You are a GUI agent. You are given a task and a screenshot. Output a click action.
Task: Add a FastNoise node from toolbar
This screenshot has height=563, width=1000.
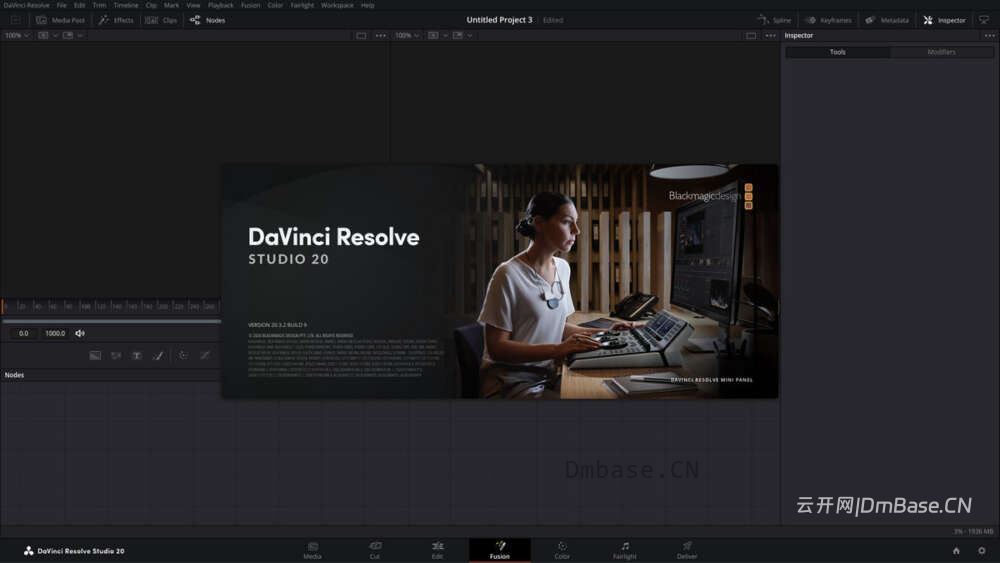(115, 355)
